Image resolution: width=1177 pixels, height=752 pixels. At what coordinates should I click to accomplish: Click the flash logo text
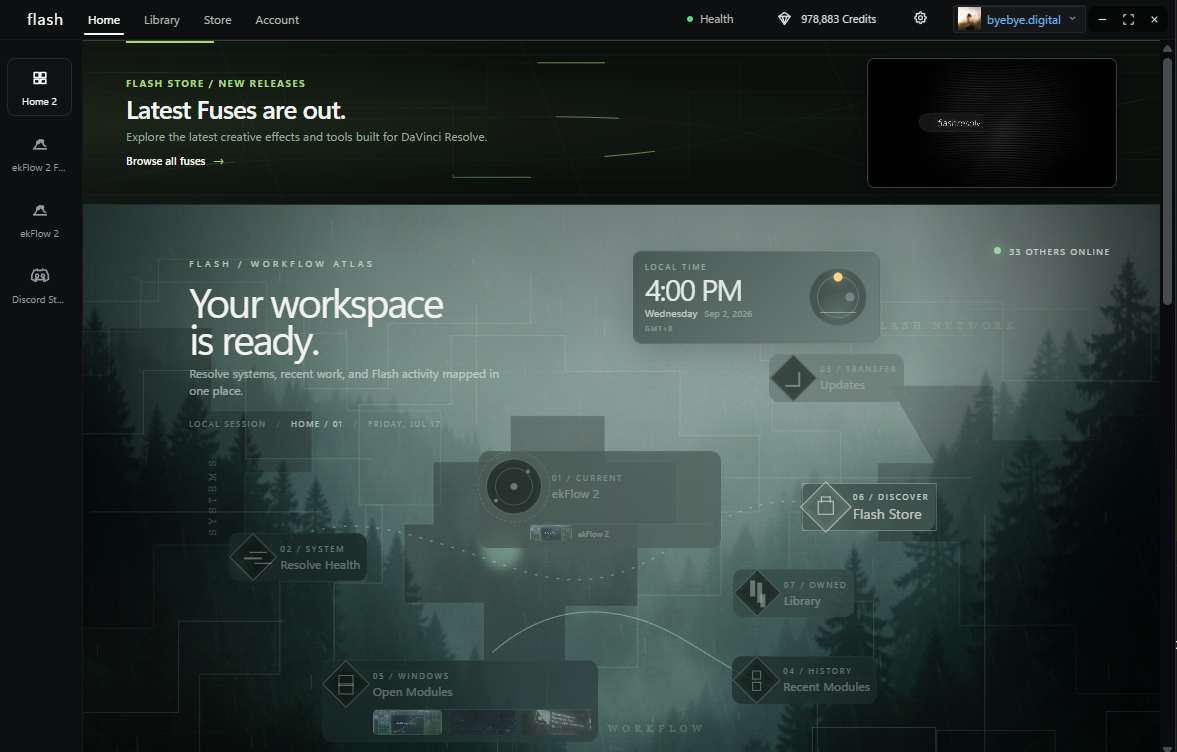pos(45,20)
